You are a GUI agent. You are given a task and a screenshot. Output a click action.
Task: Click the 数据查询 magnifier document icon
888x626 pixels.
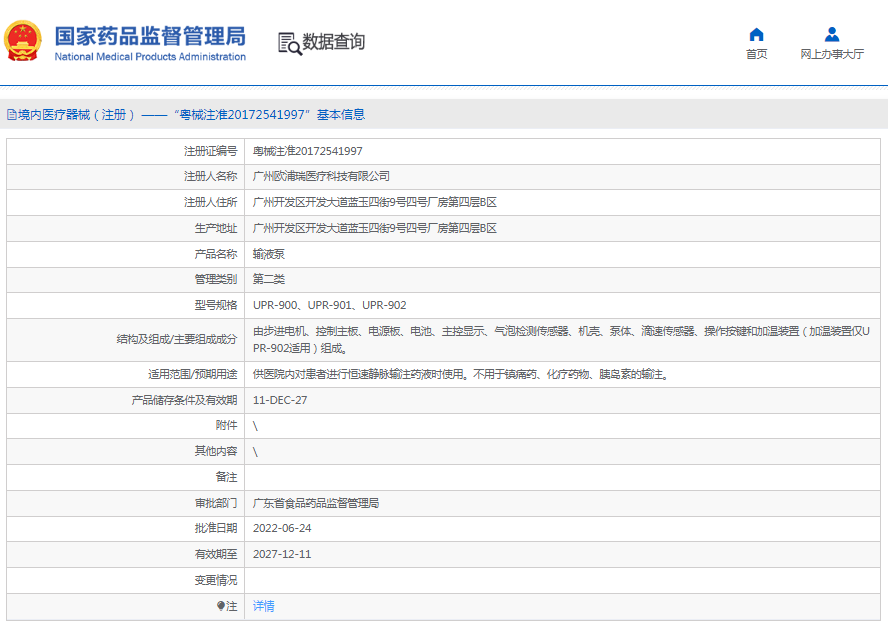pyautogui.click(x=289, y=42)
